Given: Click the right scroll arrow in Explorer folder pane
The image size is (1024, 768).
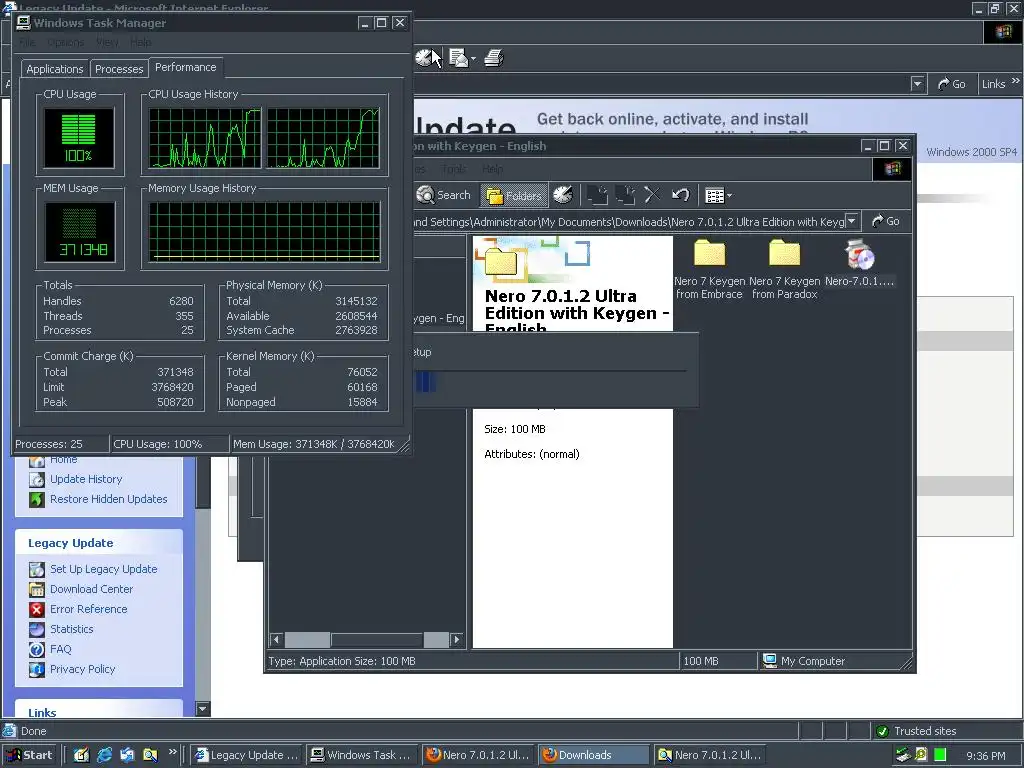Looking at the screenshot, I should (457, 639).
